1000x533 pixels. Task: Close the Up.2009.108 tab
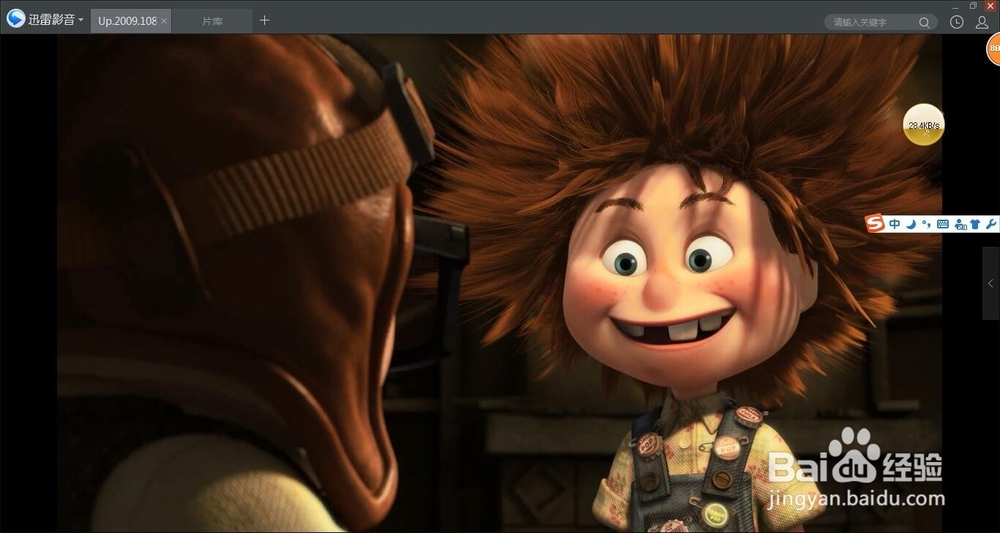[x=164, y=21]
